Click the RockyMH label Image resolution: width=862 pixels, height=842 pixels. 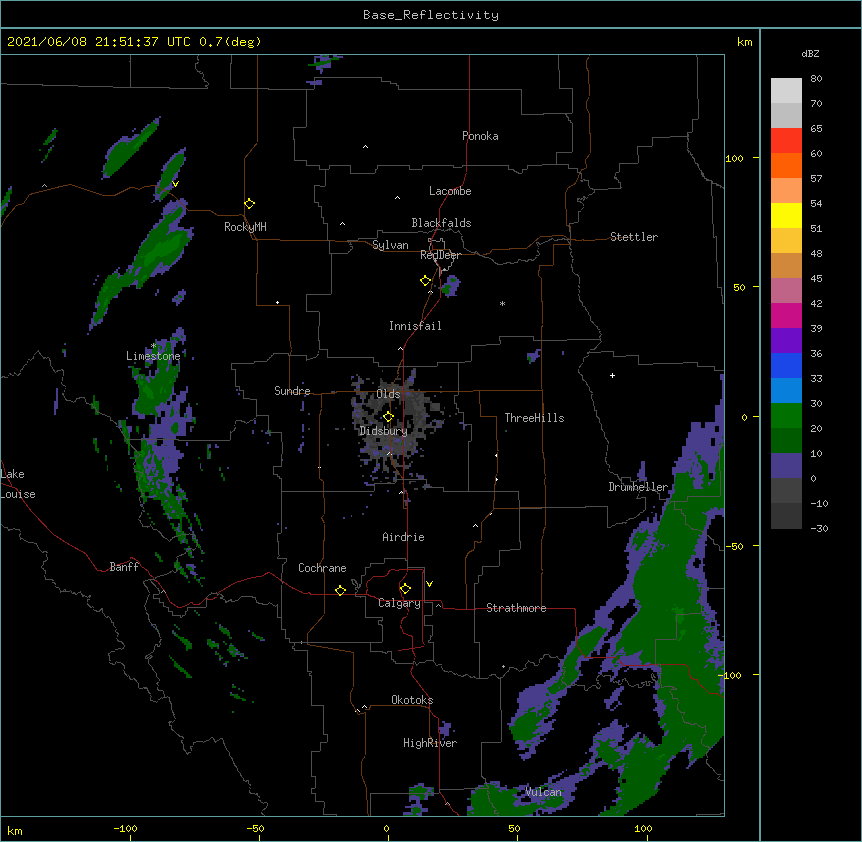pyautogui.click(x=245, y=227)
